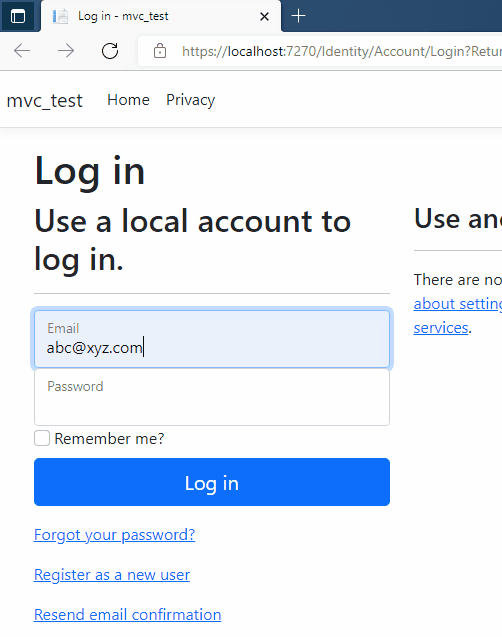
Task: Click the mvc_test brand link
Action: [45, 101]
